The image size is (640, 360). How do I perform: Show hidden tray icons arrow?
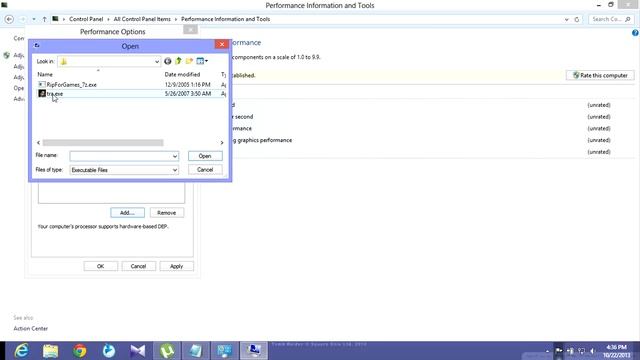547,351
